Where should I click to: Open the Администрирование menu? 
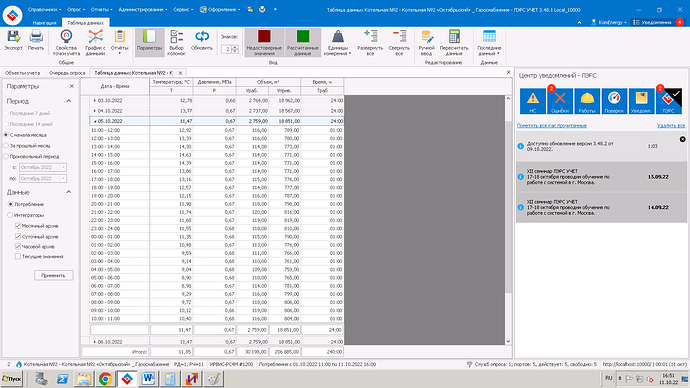pyautogui.click(x=143, y=9)
